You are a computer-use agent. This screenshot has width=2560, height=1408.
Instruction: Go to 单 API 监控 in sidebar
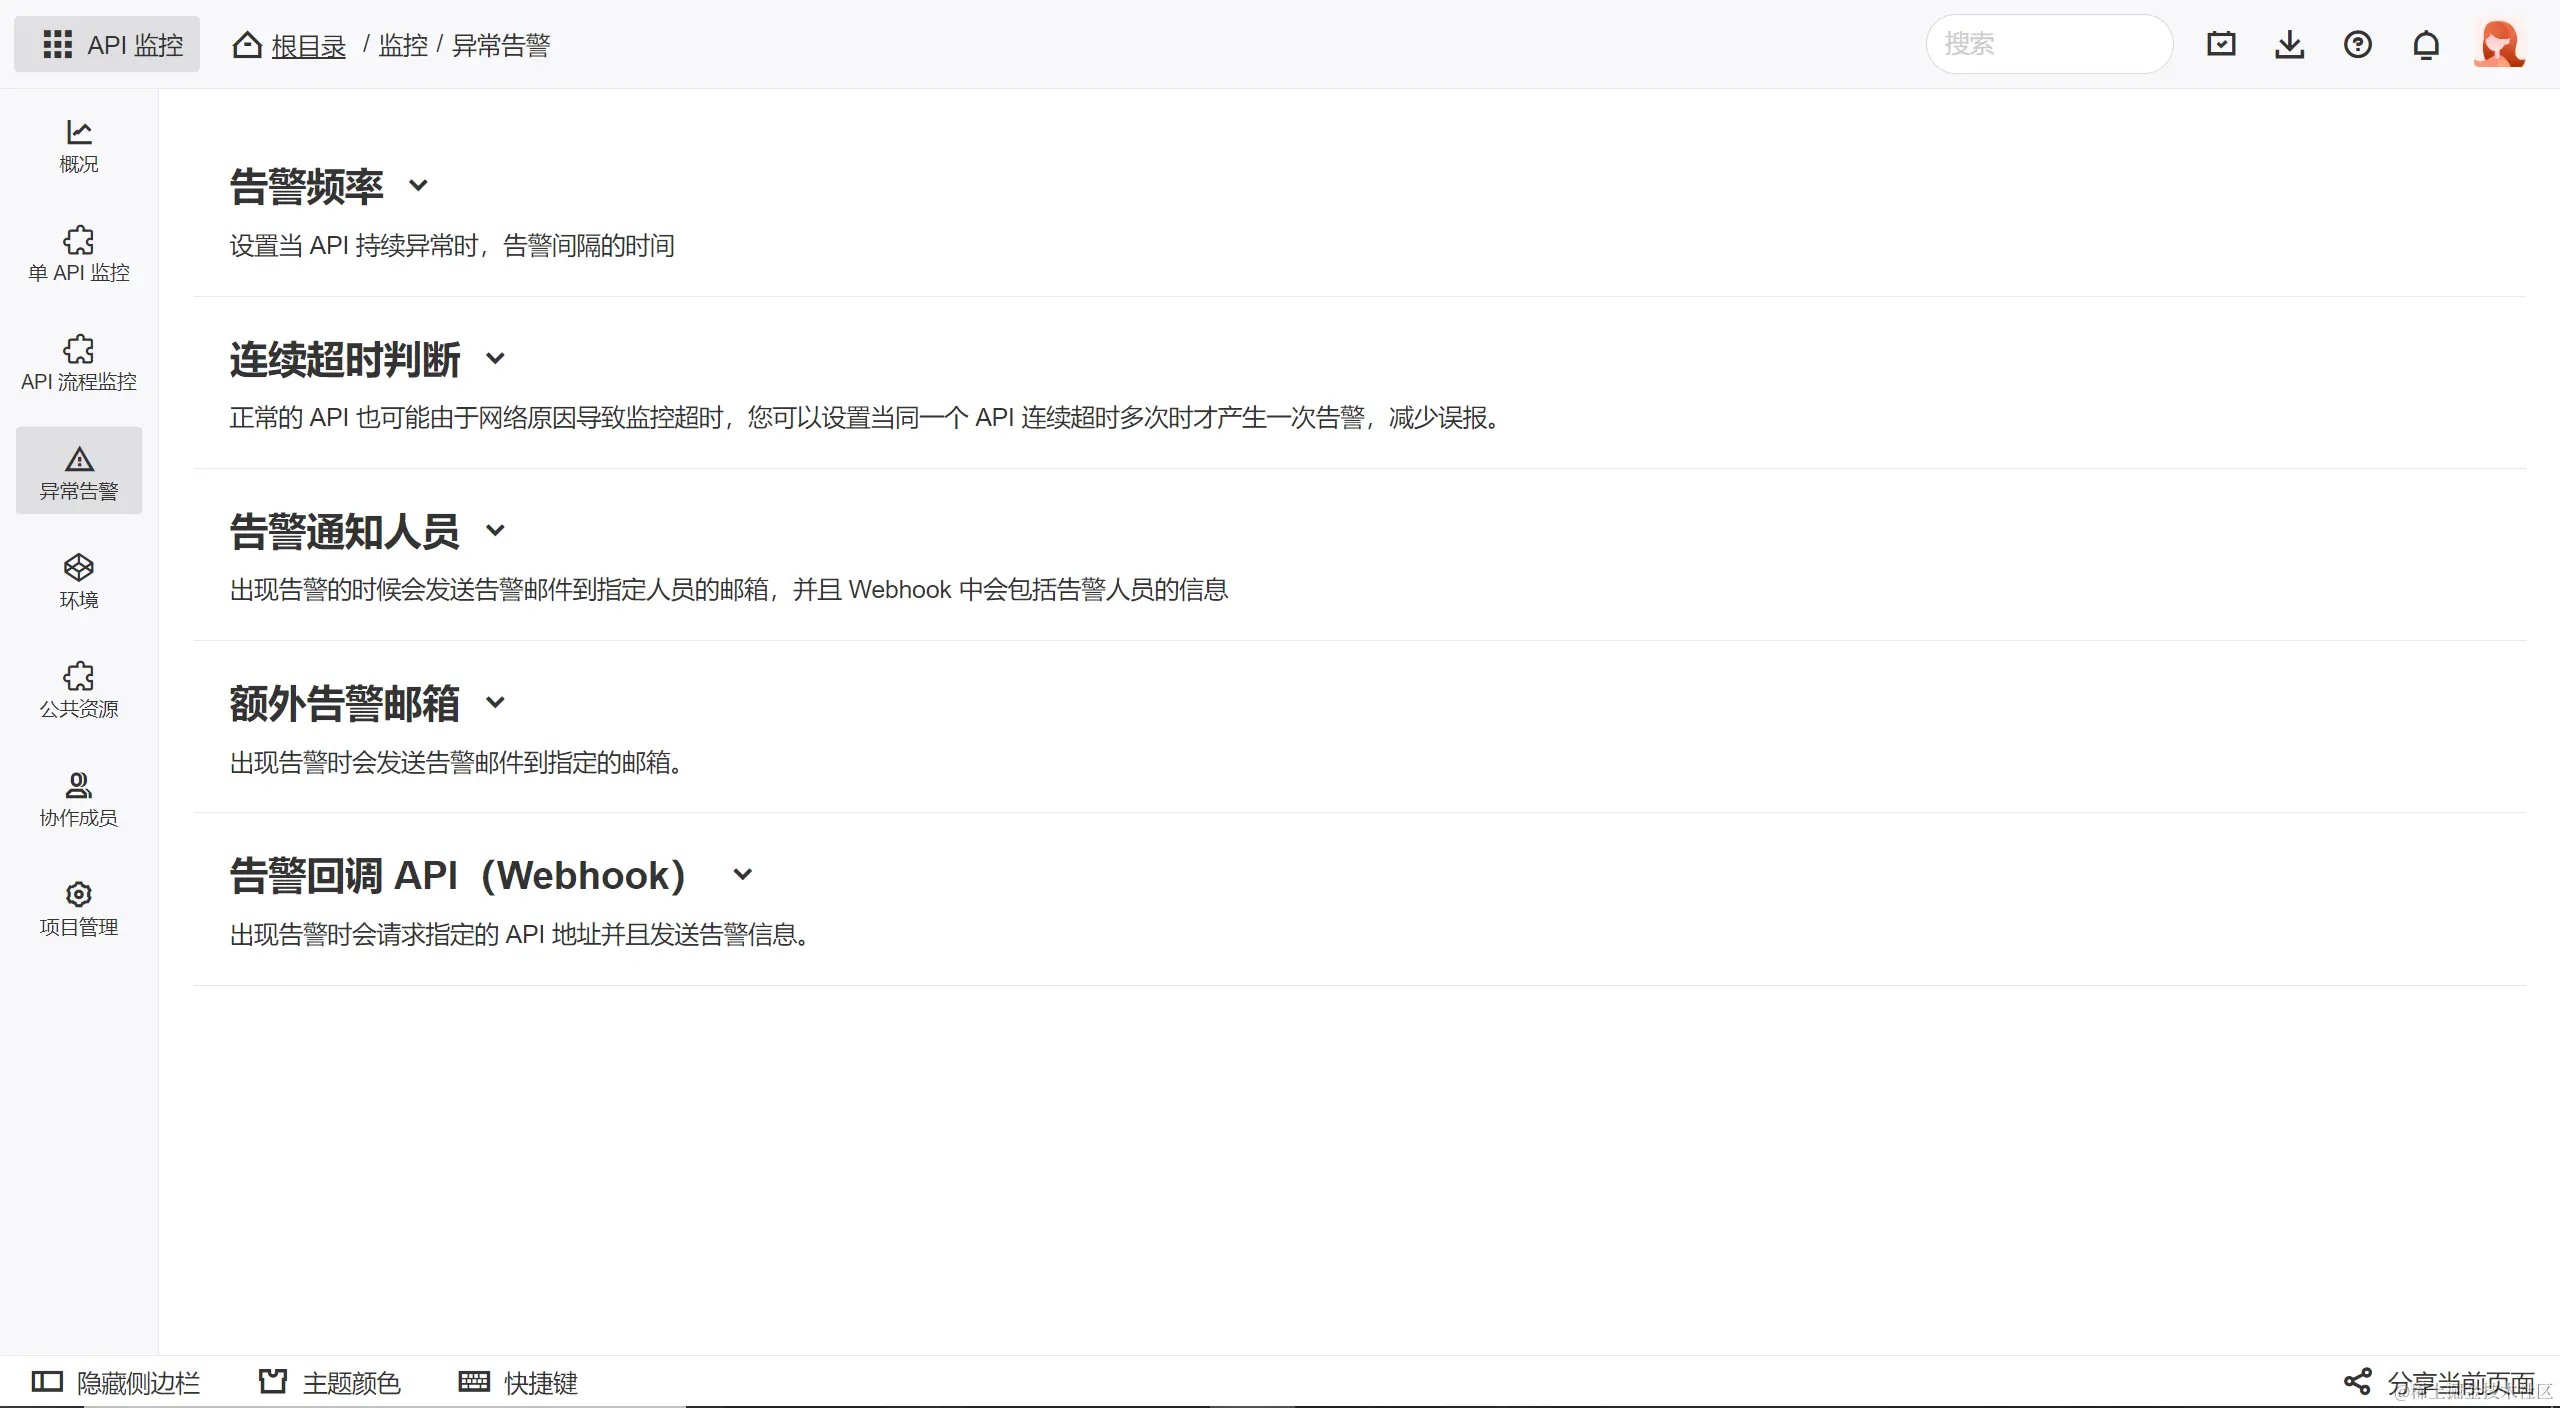(x=78, y=254)
